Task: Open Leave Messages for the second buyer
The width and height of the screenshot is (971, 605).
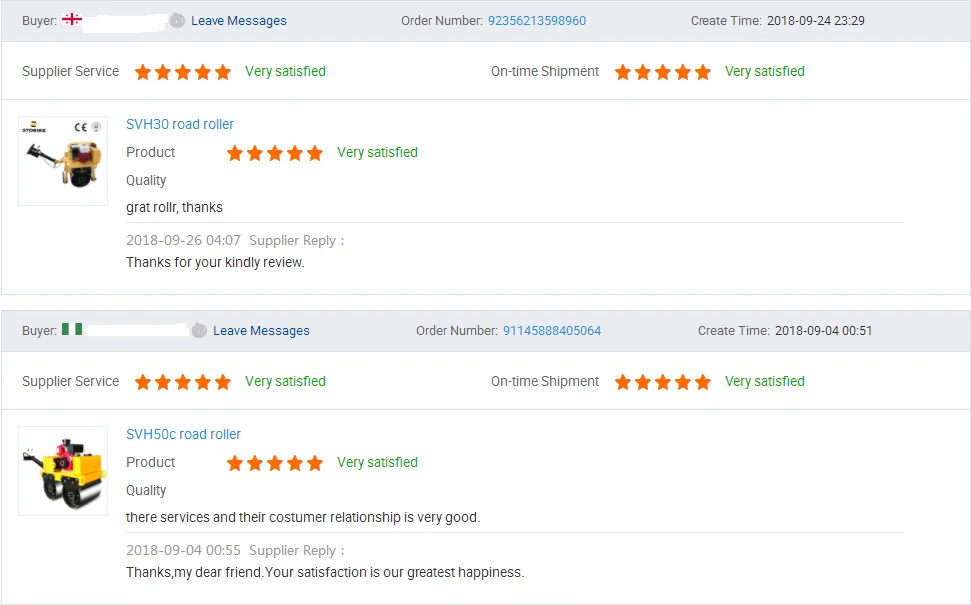Action: pyautogui.click(x=261, y=331)
